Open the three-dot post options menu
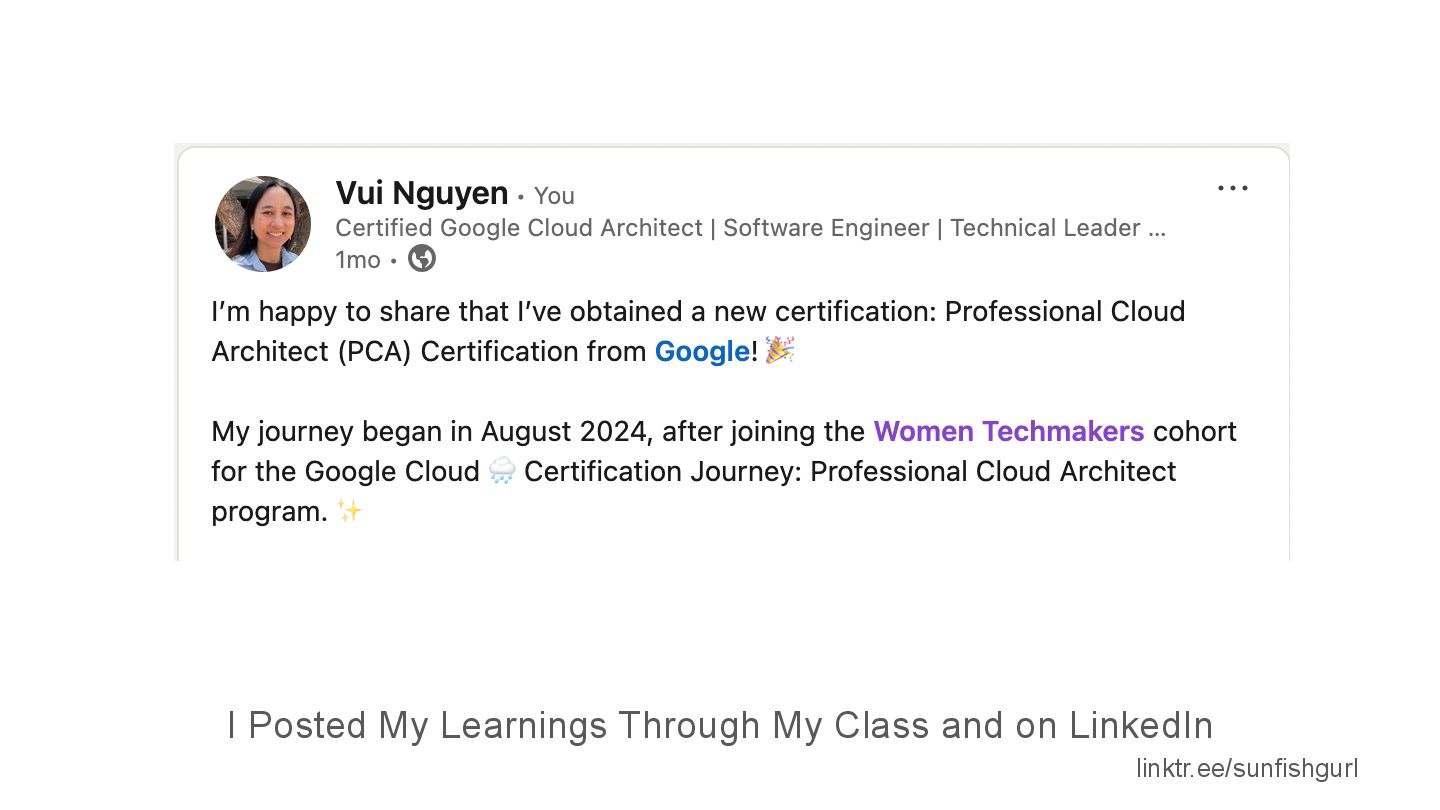This screenshot has width=1440, height=810. [1232, 188]
